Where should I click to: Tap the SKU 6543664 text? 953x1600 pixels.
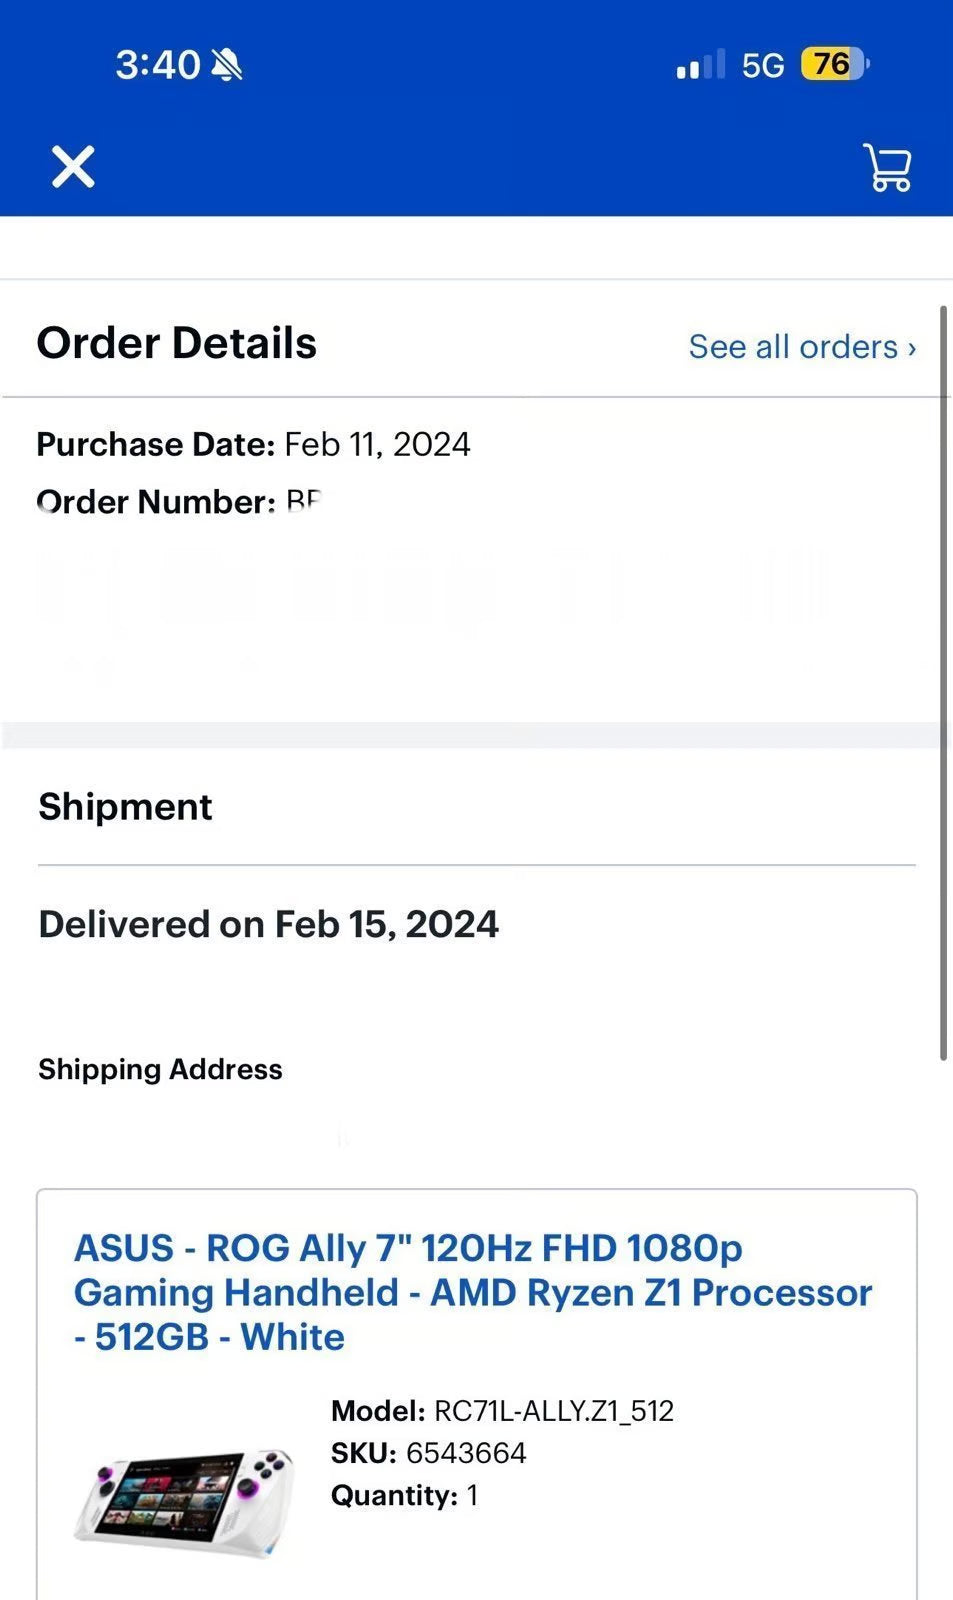tap(427, 1453)
